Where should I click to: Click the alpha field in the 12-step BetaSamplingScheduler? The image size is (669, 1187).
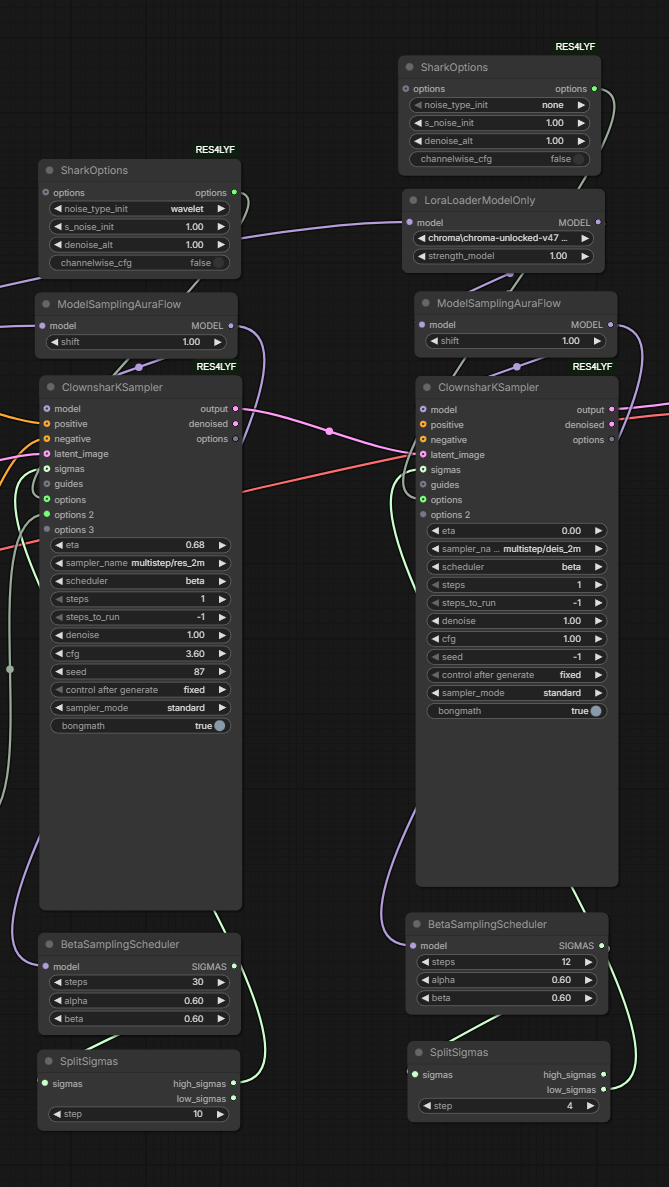pyautogui.click(x=507, y=980)
